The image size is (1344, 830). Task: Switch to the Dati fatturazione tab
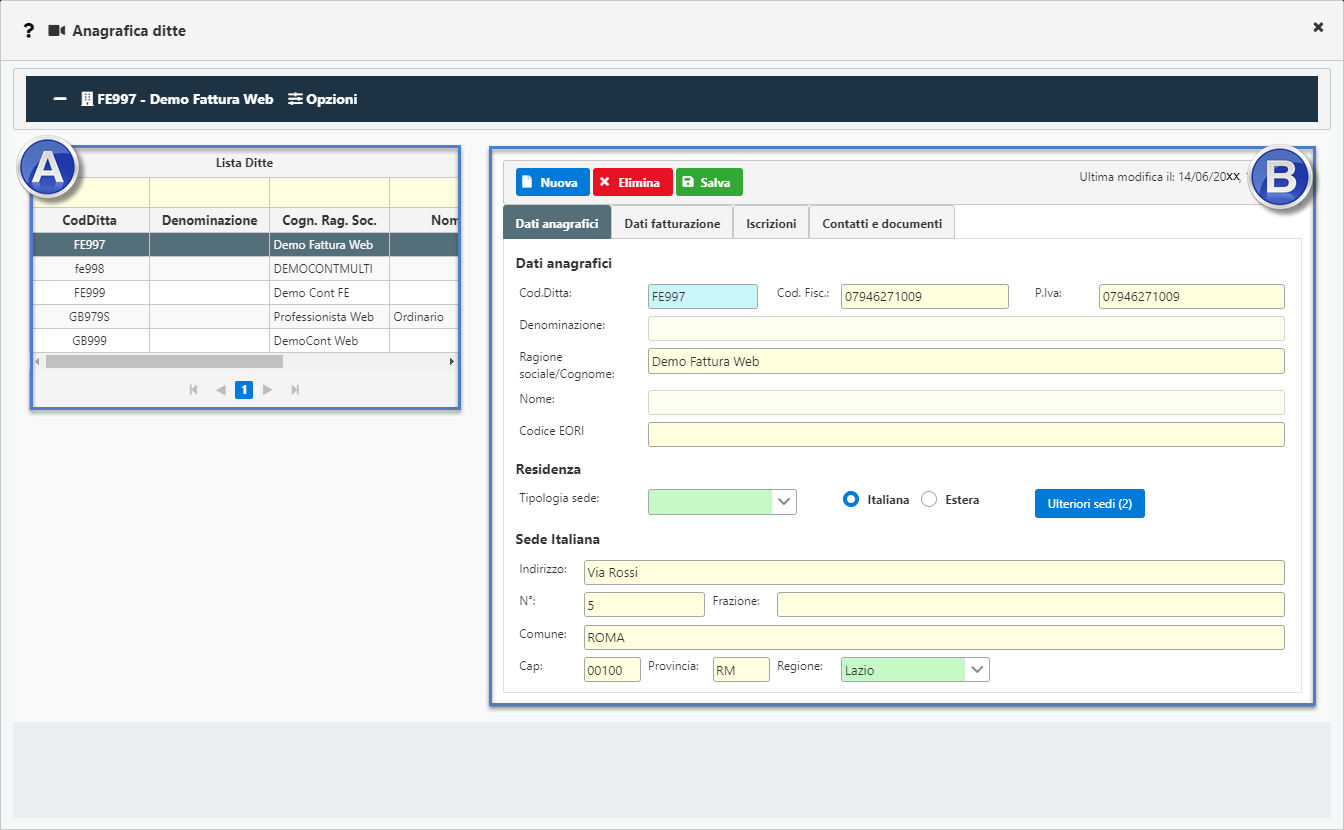click(672, 223)
